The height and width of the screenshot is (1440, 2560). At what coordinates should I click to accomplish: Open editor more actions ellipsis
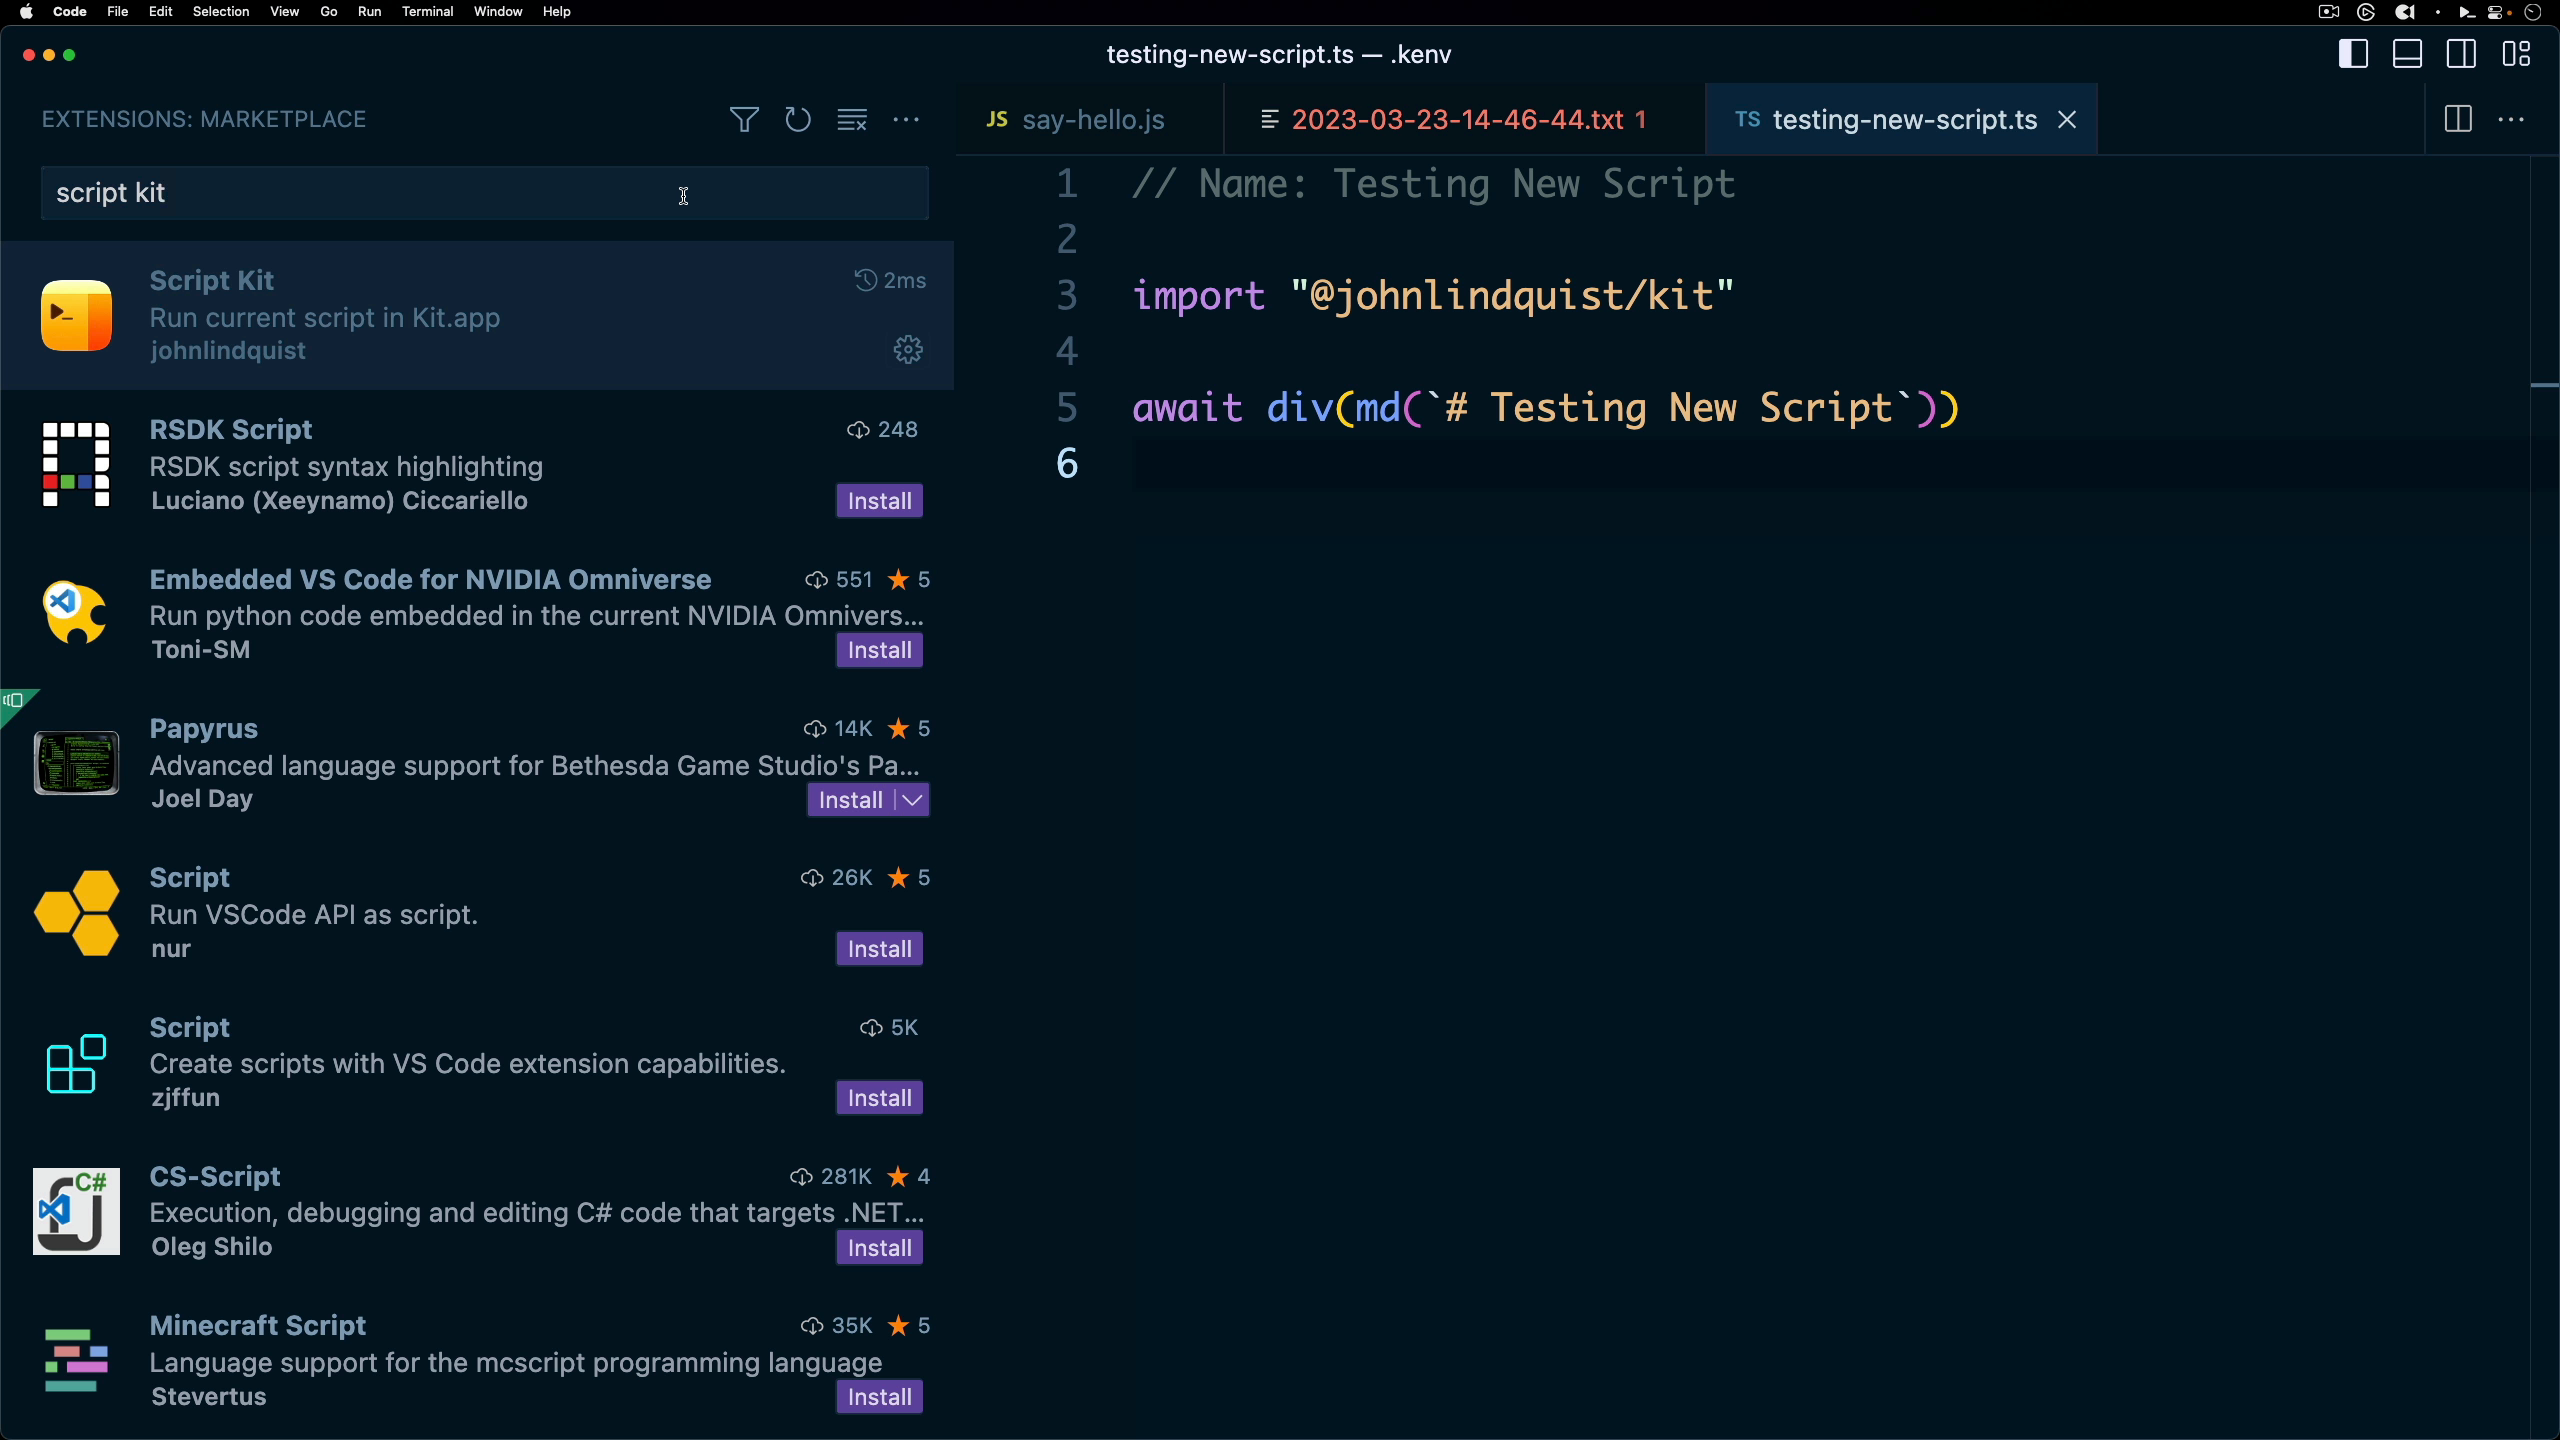coord(2512,120)
